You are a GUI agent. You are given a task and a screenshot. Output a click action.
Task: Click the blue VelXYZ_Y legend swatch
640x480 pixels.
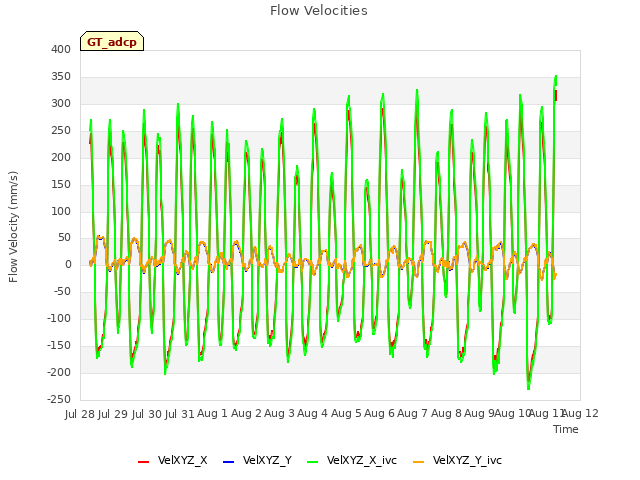pos(229,462)
